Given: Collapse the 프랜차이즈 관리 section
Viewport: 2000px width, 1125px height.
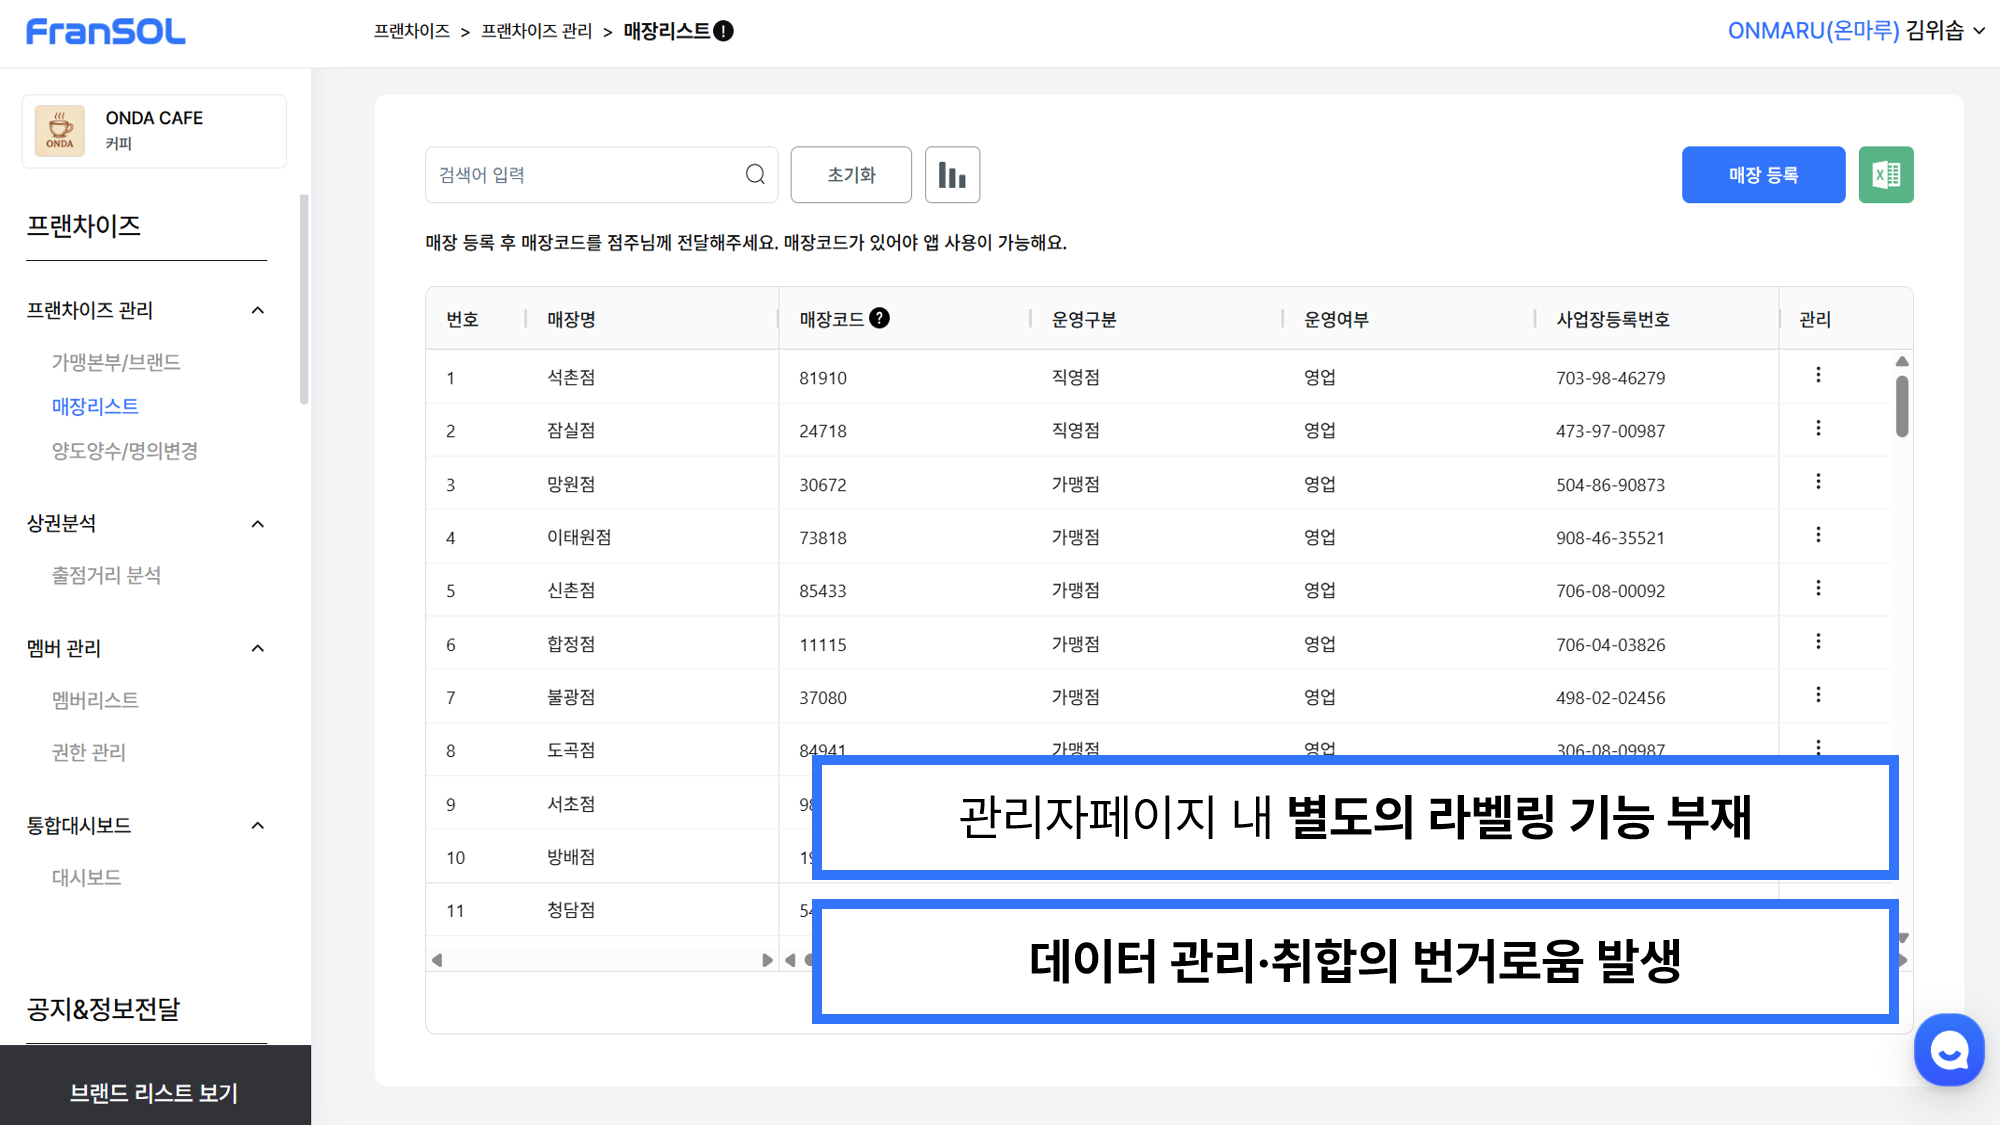Looking at the screenshot, I should tap(258, 310).
